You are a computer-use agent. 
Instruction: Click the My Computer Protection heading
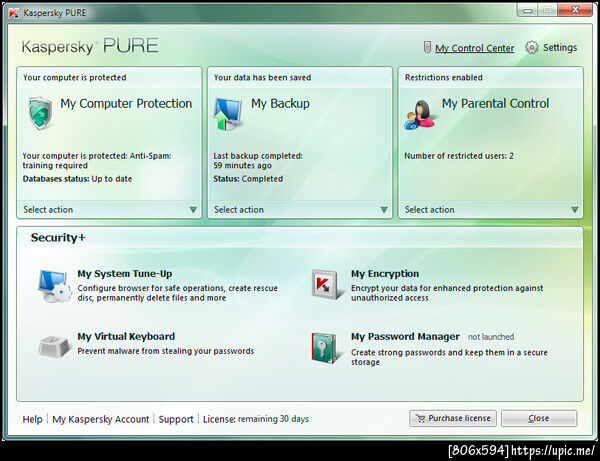point(126,104)
